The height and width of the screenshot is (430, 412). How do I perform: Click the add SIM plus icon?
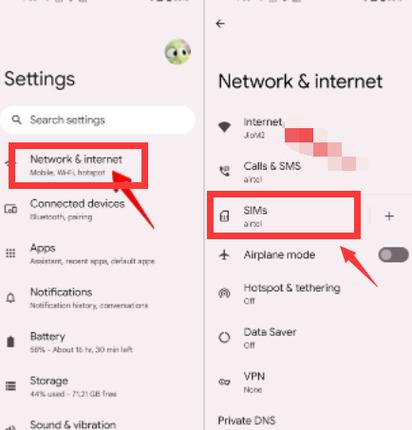389,216
